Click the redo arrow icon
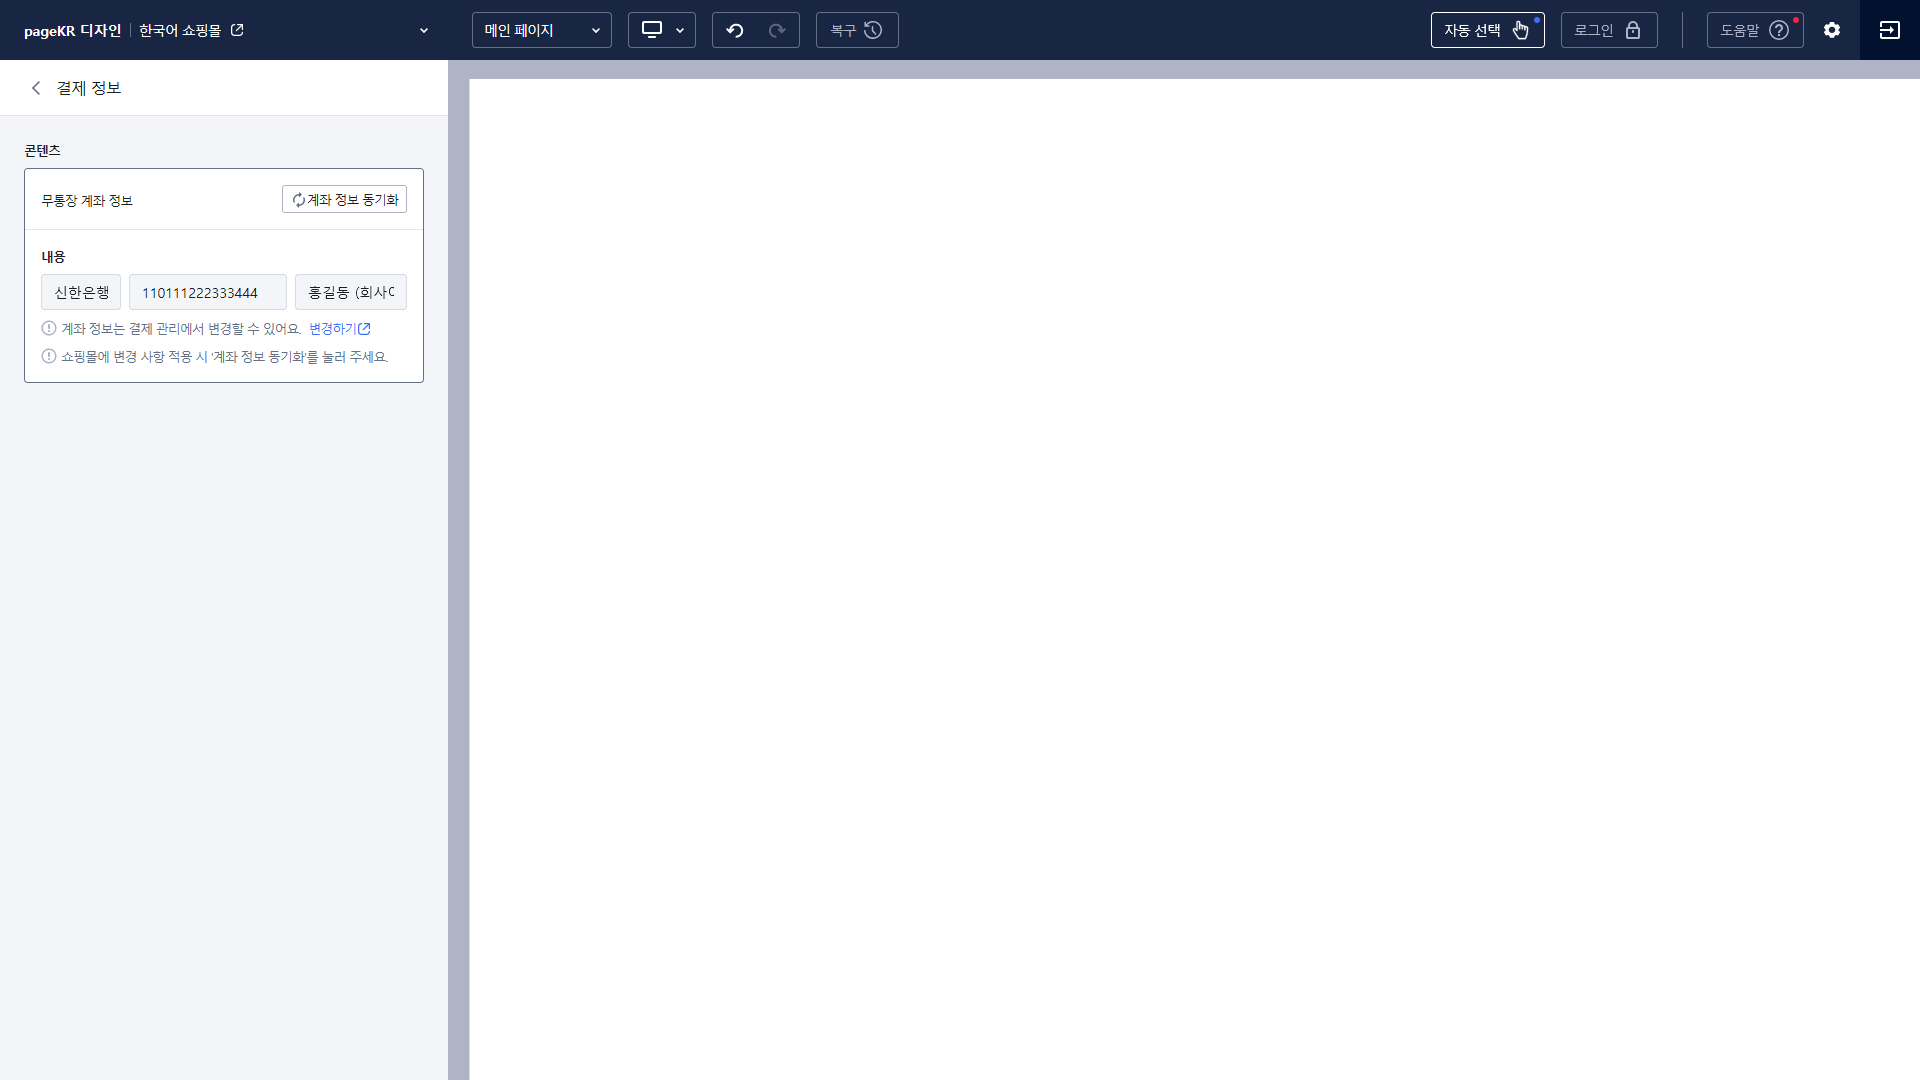1920x1080 pixels. point(777,30)
